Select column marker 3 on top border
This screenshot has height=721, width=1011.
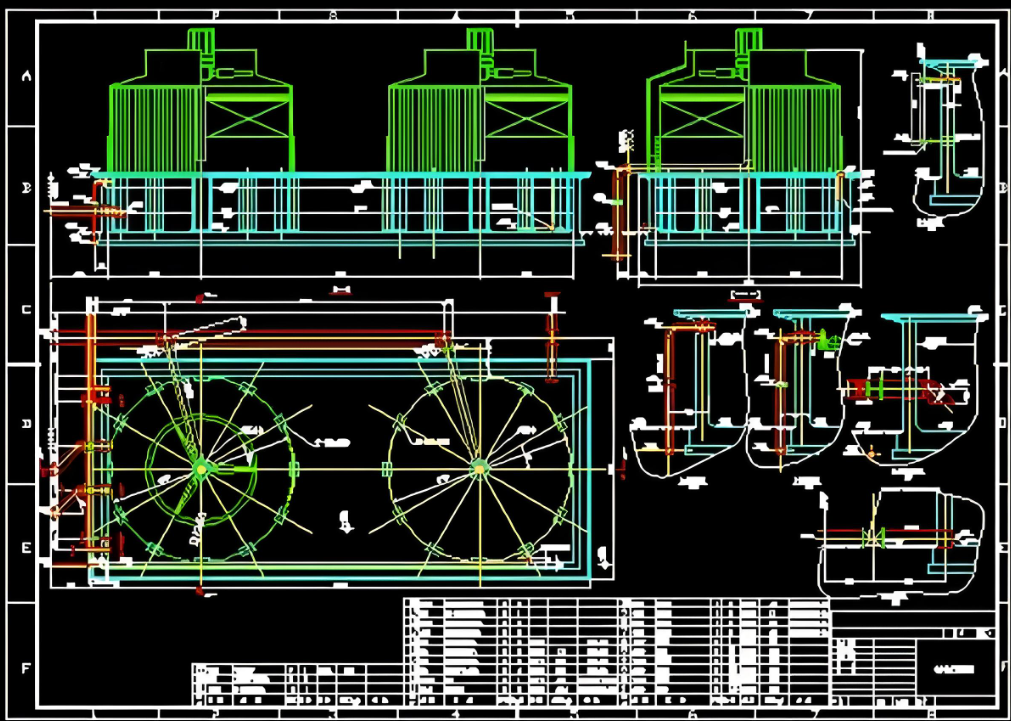coord(332,15)
